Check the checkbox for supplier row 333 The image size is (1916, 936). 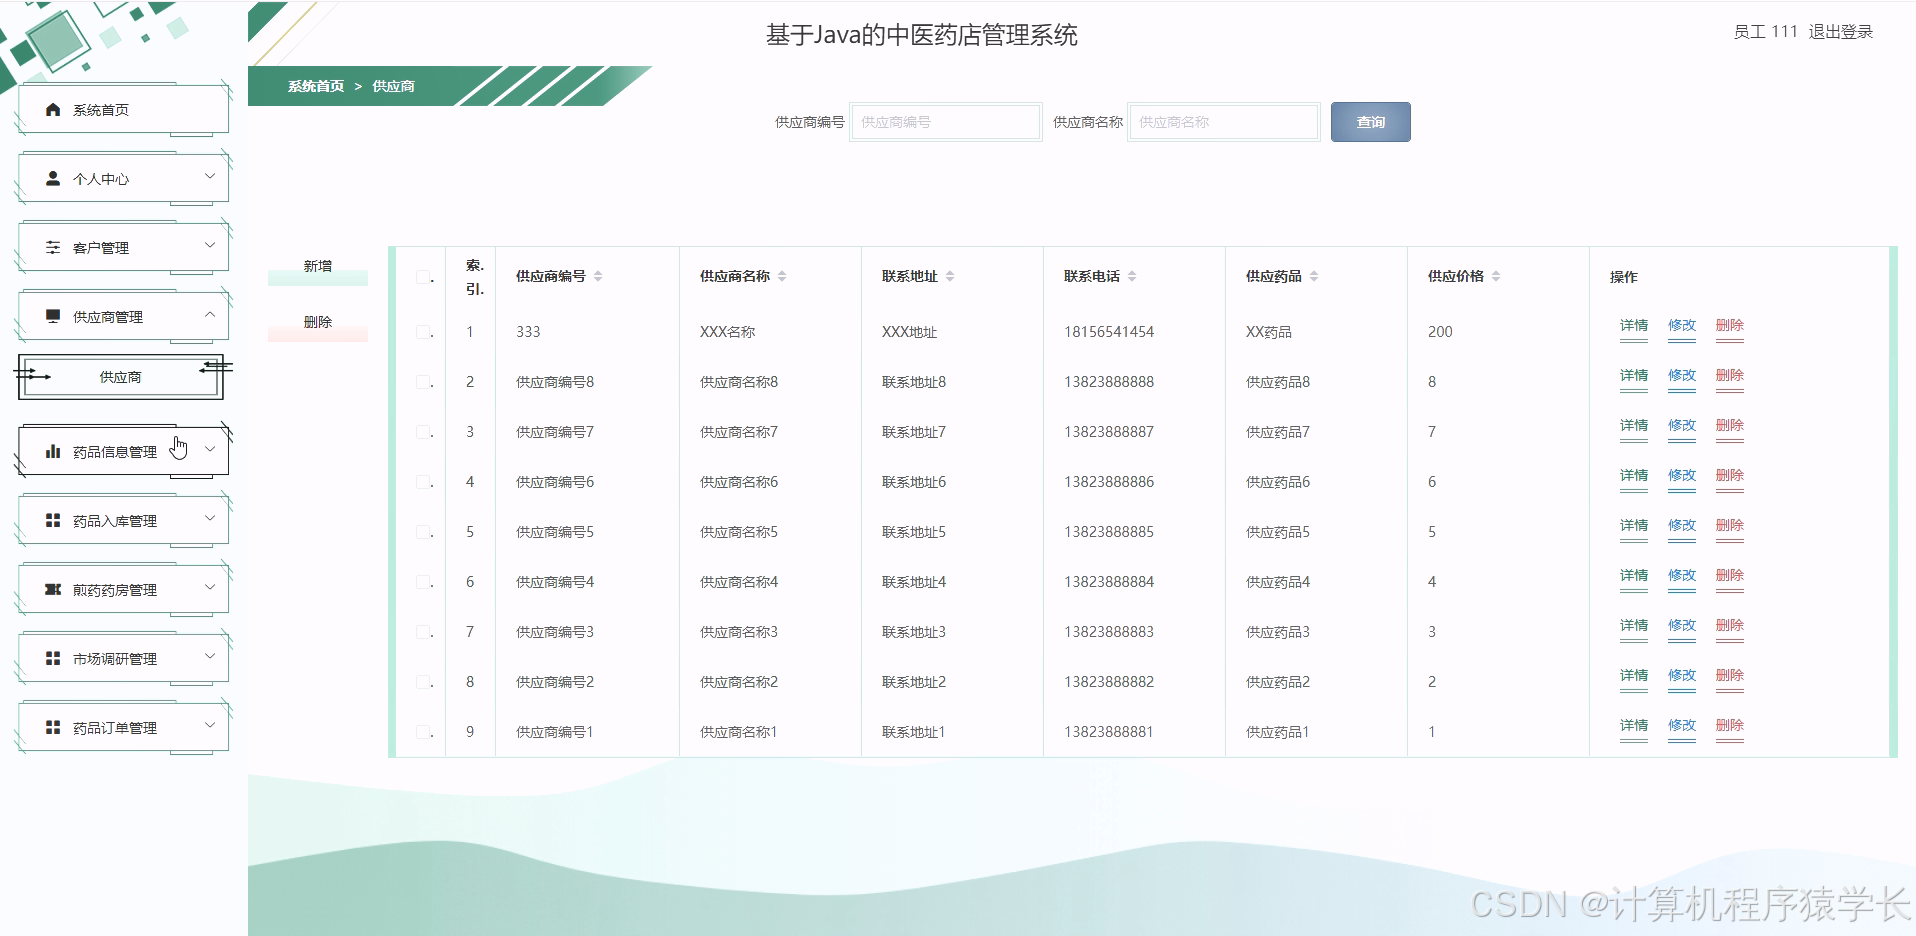424,331
